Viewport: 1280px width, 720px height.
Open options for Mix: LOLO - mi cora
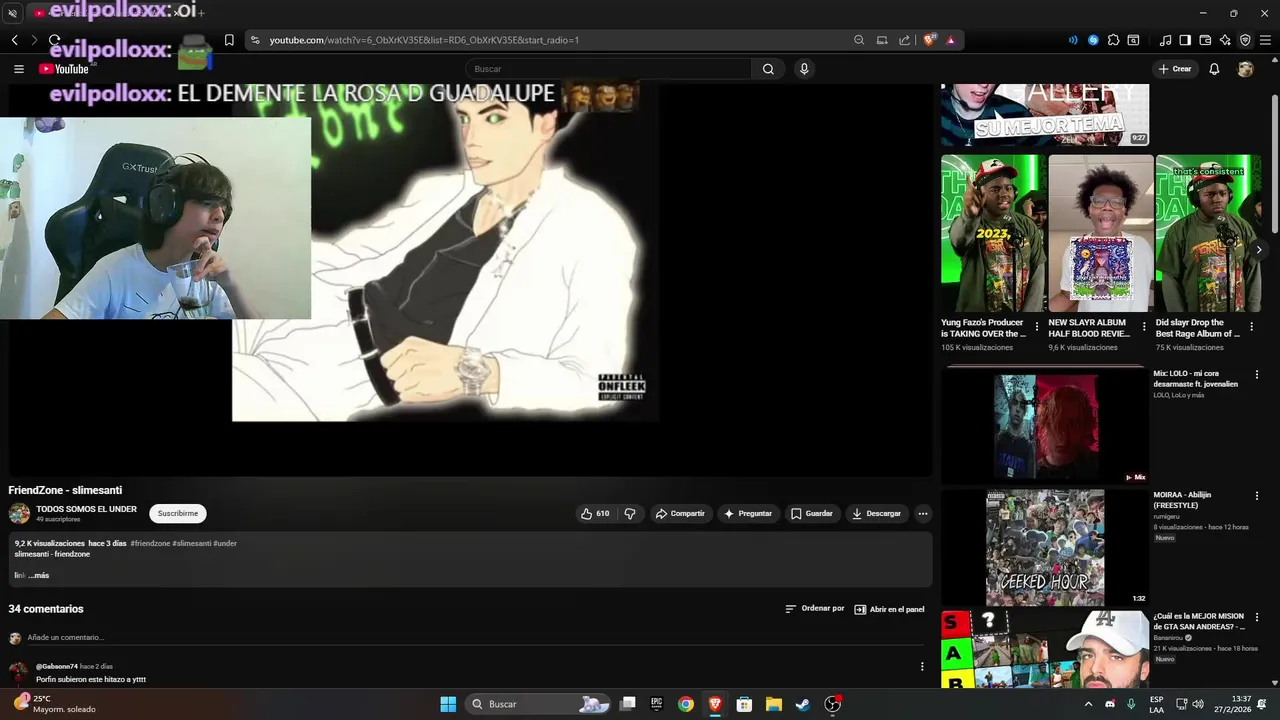pyautogui.click(x=1257, y=375)
